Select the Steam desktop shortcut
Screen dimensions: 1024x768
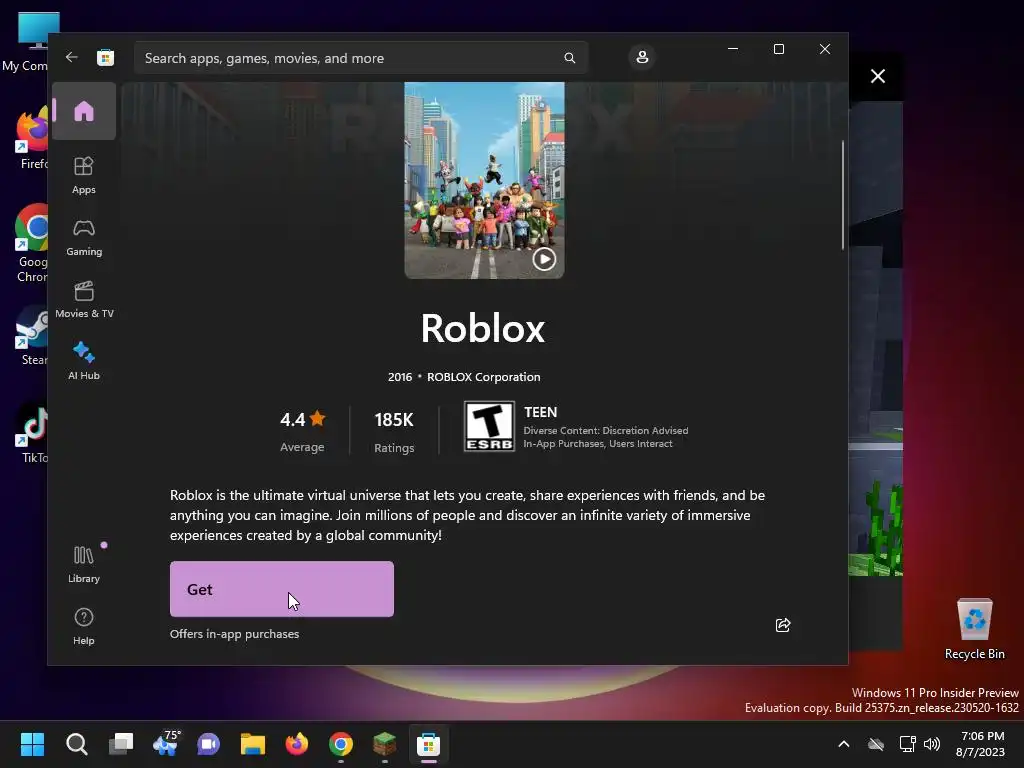pos(33,336)
